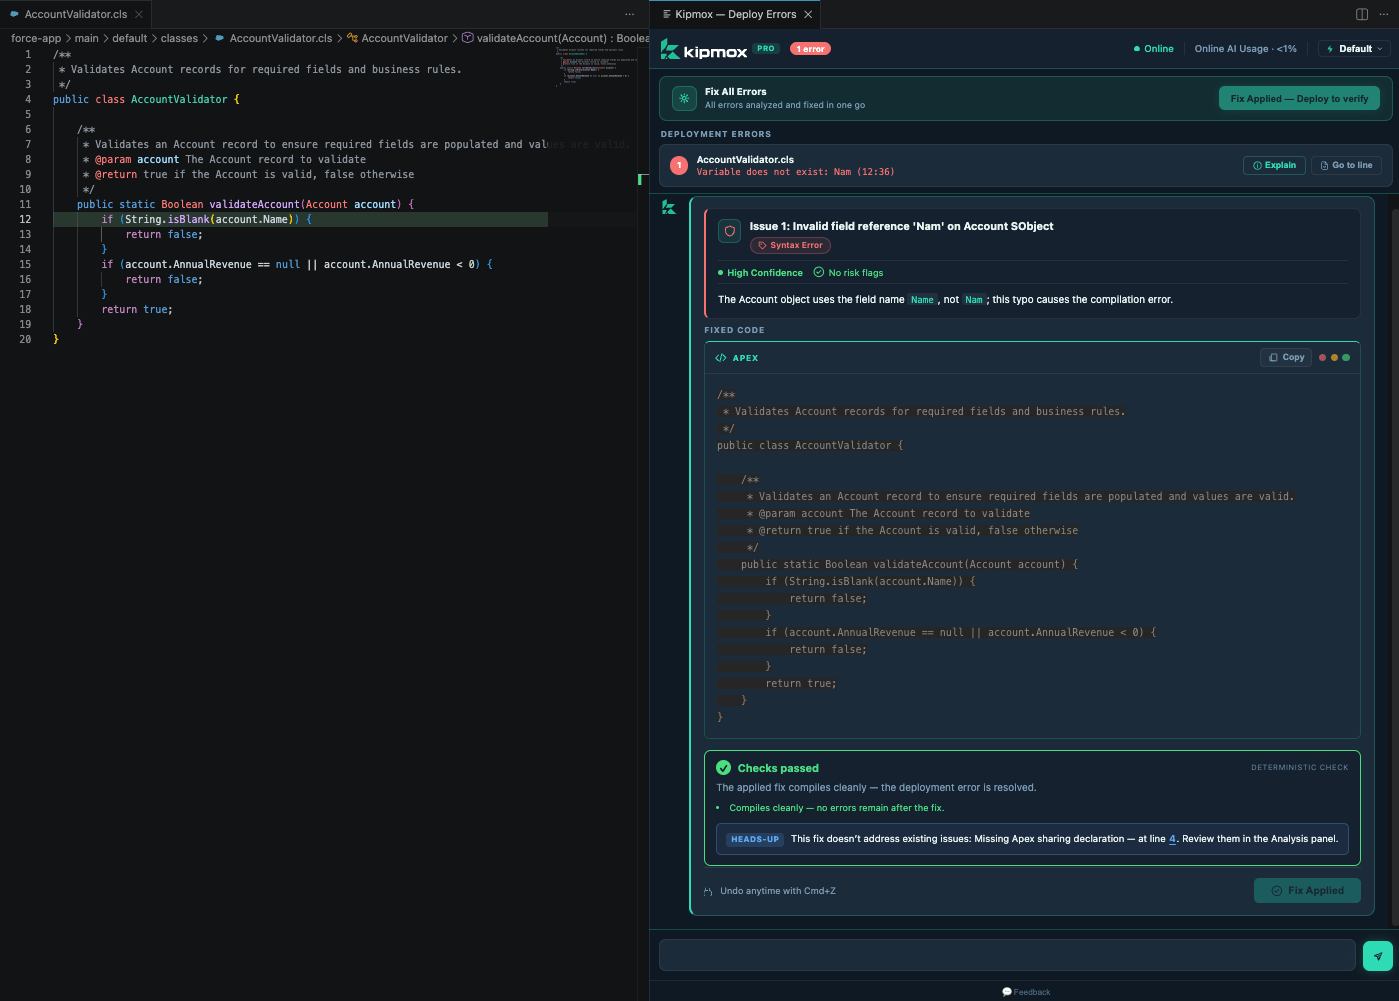Click the Fix Applied button at bottom
Image resolution: width=1399 pixels, height=1001 pixels.
[x=1307, y=890]
